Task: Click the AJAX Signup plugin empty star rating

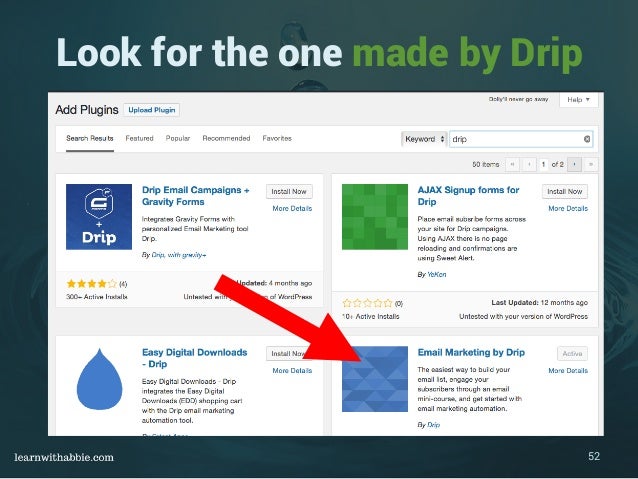Action: pos(367,303)
